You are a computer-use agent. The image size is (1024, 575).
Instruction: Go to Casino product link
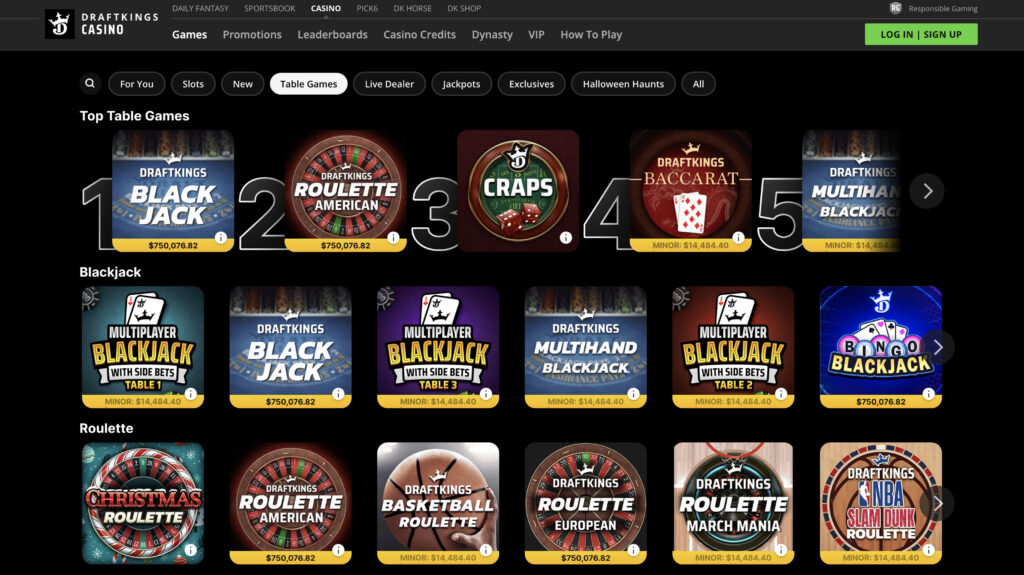coord(326,8)
